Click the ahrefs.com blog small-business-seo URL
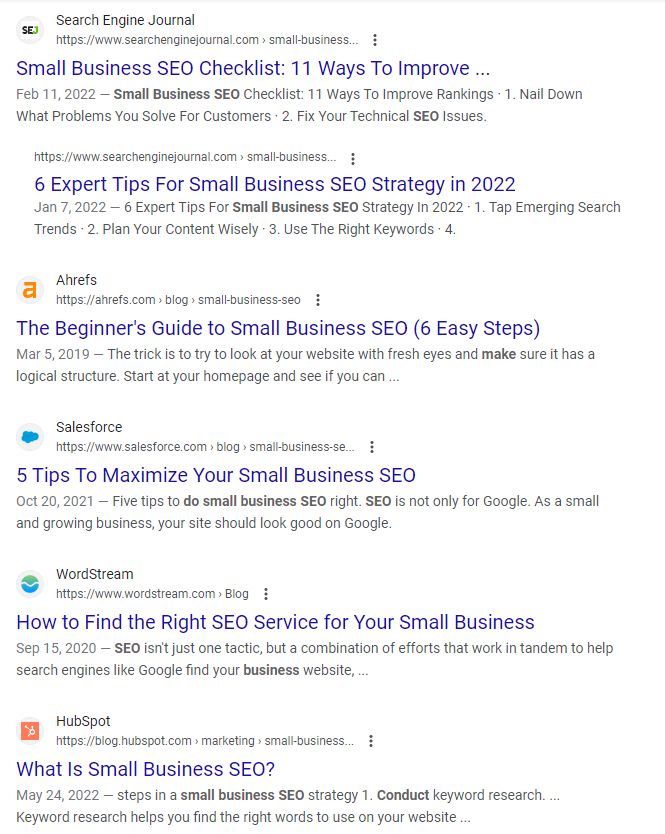The height and width of the screenshot is (834, 665). (x=178, y=300)
